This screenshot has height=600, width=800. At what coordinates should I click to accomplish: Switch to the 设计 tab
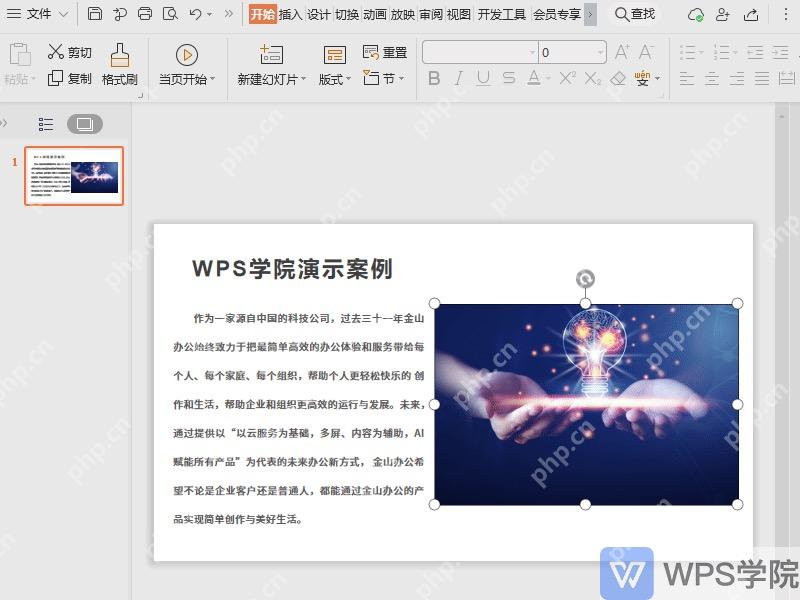coord(318,14)
